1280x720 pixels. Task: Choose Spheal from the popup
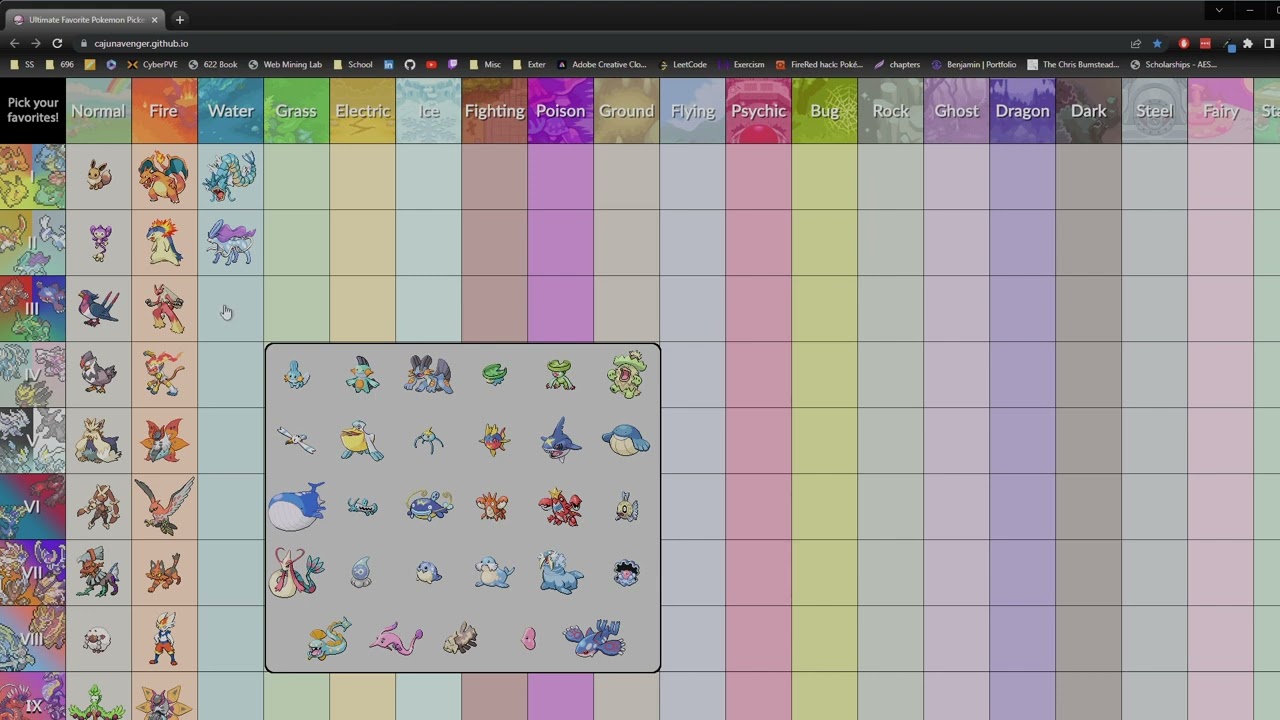[x=428, y=572]
